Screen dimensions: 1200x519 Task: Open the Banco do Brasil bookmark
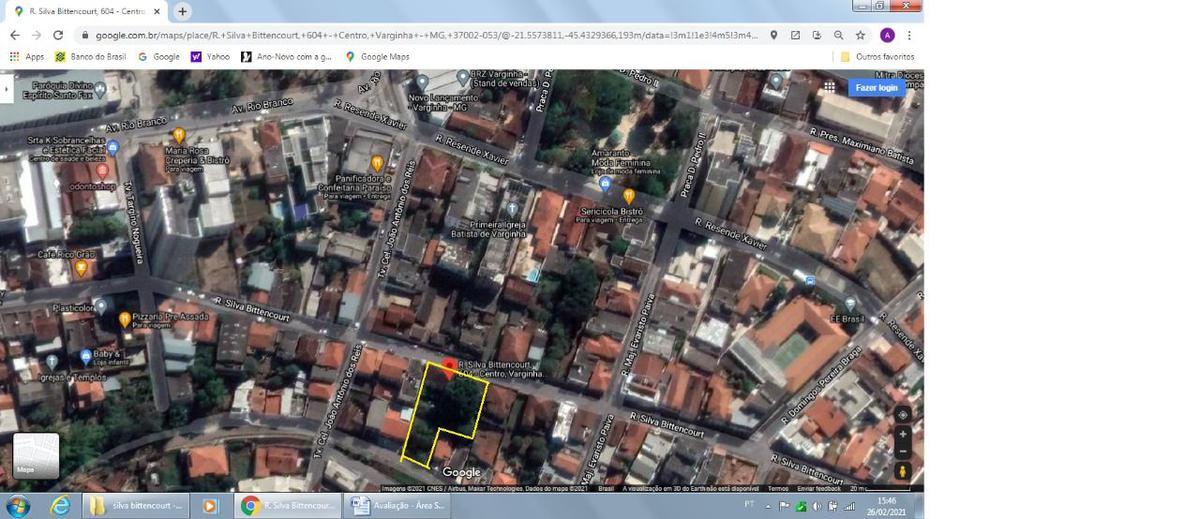(x=90, y=57)
